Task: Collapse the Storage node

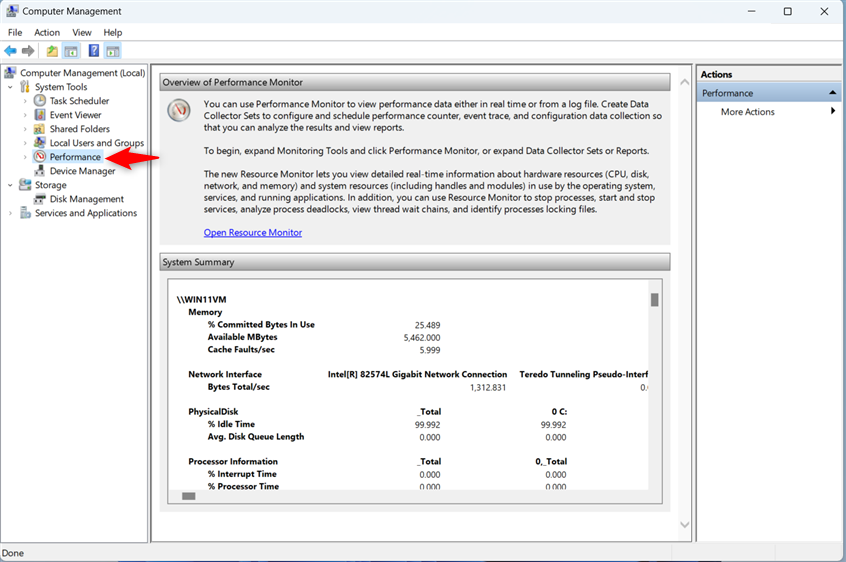Action: point(10,185)
